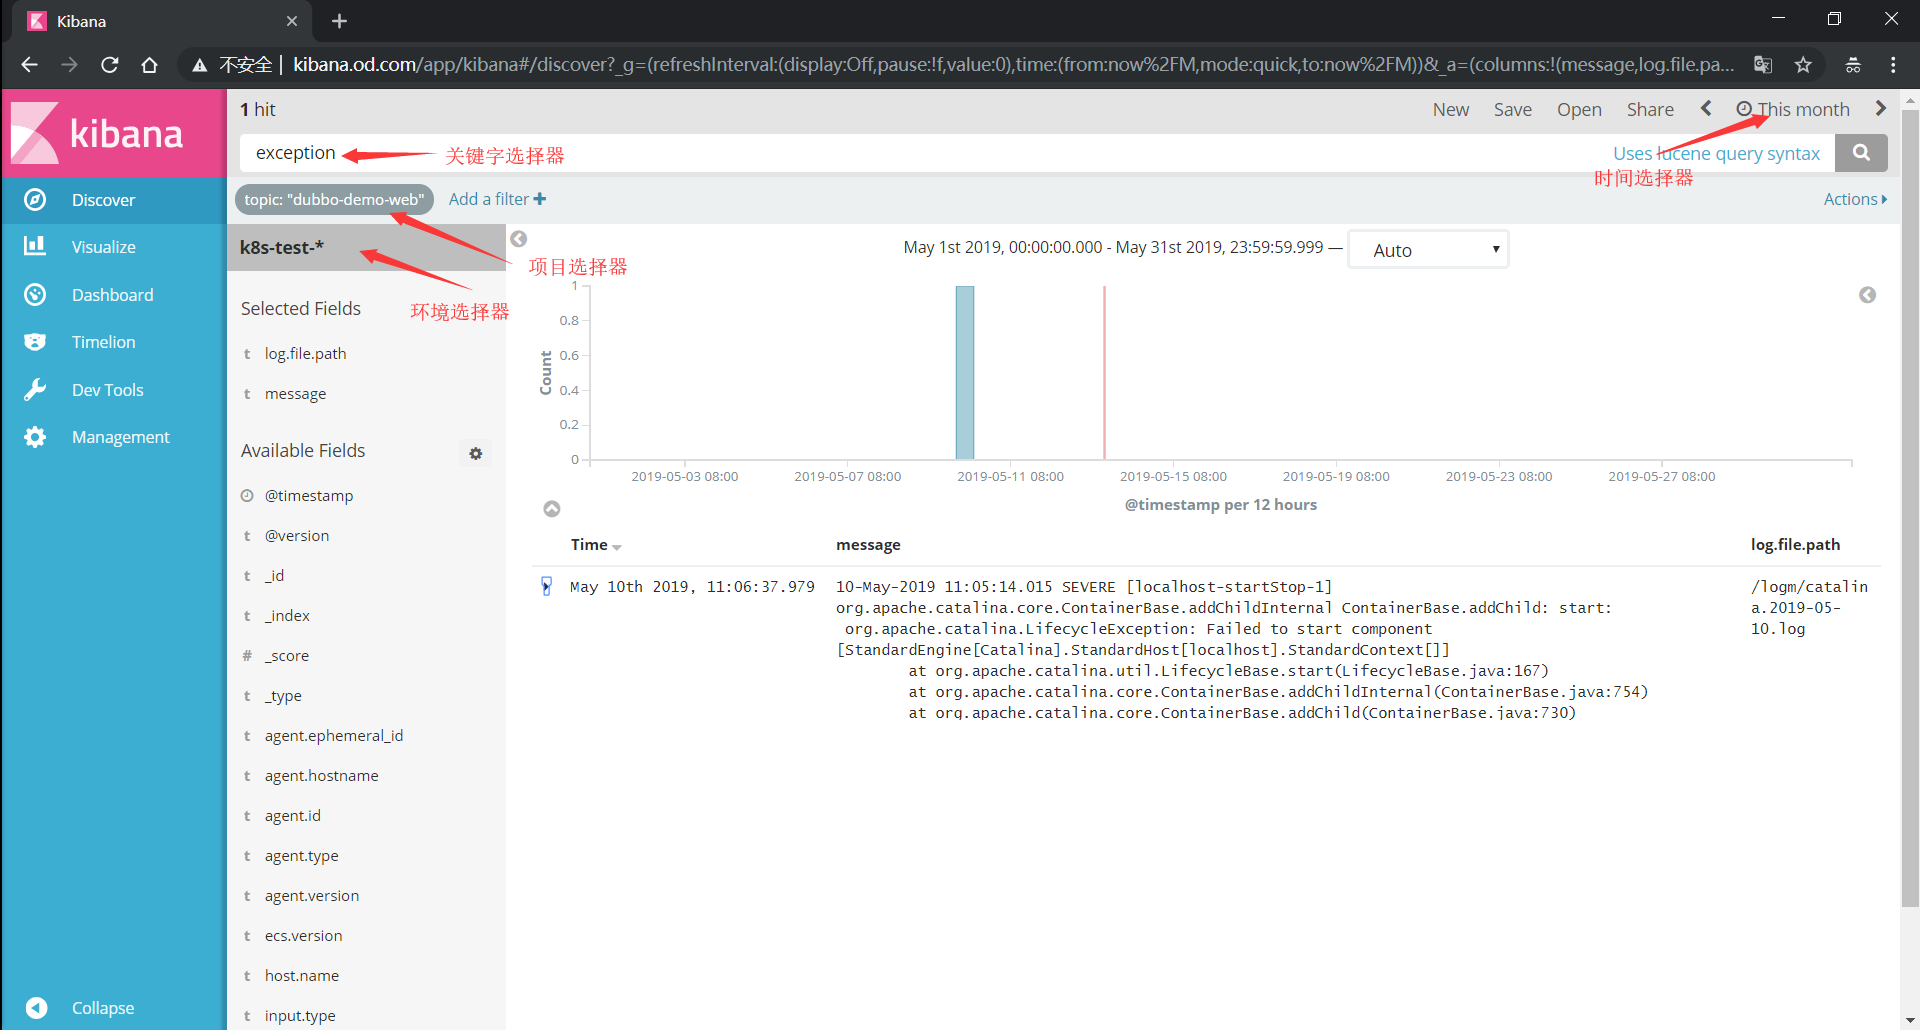The width and height of the screenshot is (1920, 1030).
Task: Open a new browser tab
Action: (339, 21)
